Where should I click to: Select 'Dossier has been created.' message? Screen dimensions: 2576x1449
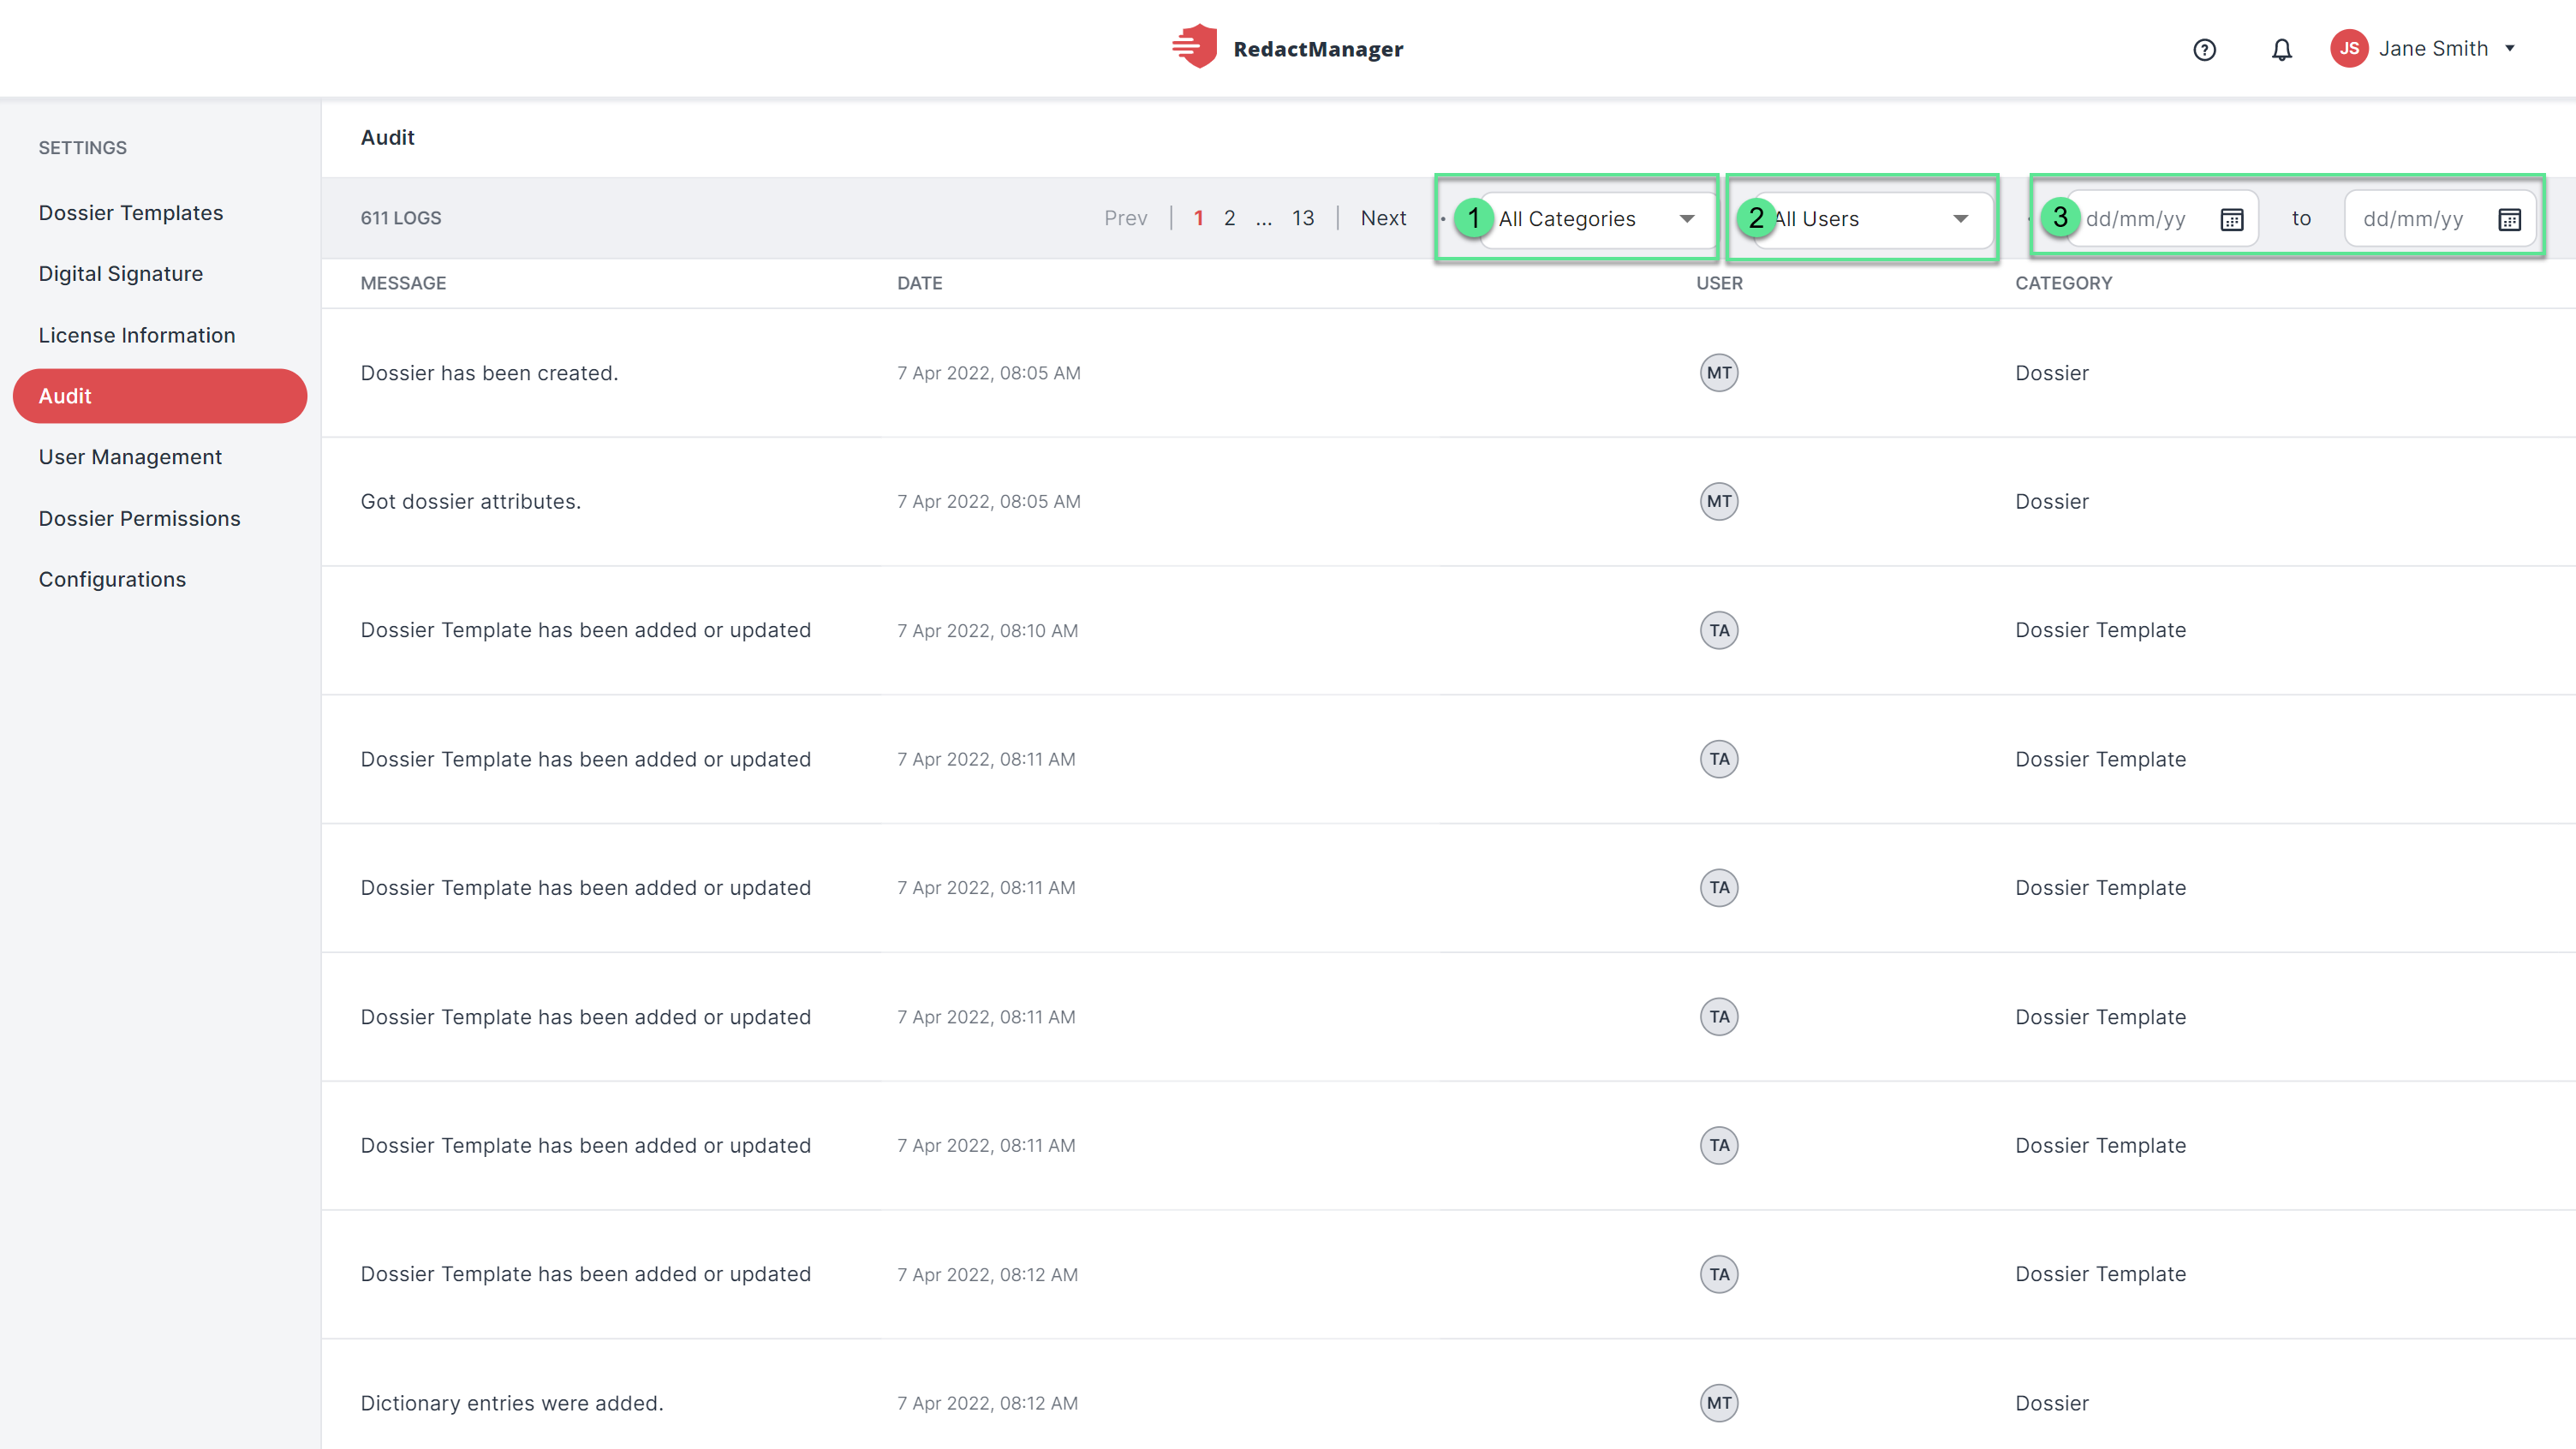tap(489, 373)
